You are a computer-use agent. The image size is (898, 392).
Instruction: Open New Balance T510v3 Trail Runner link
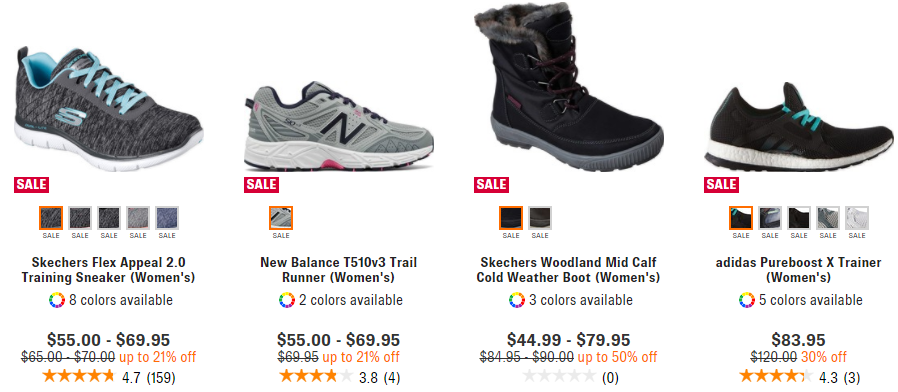pos(338,271)
